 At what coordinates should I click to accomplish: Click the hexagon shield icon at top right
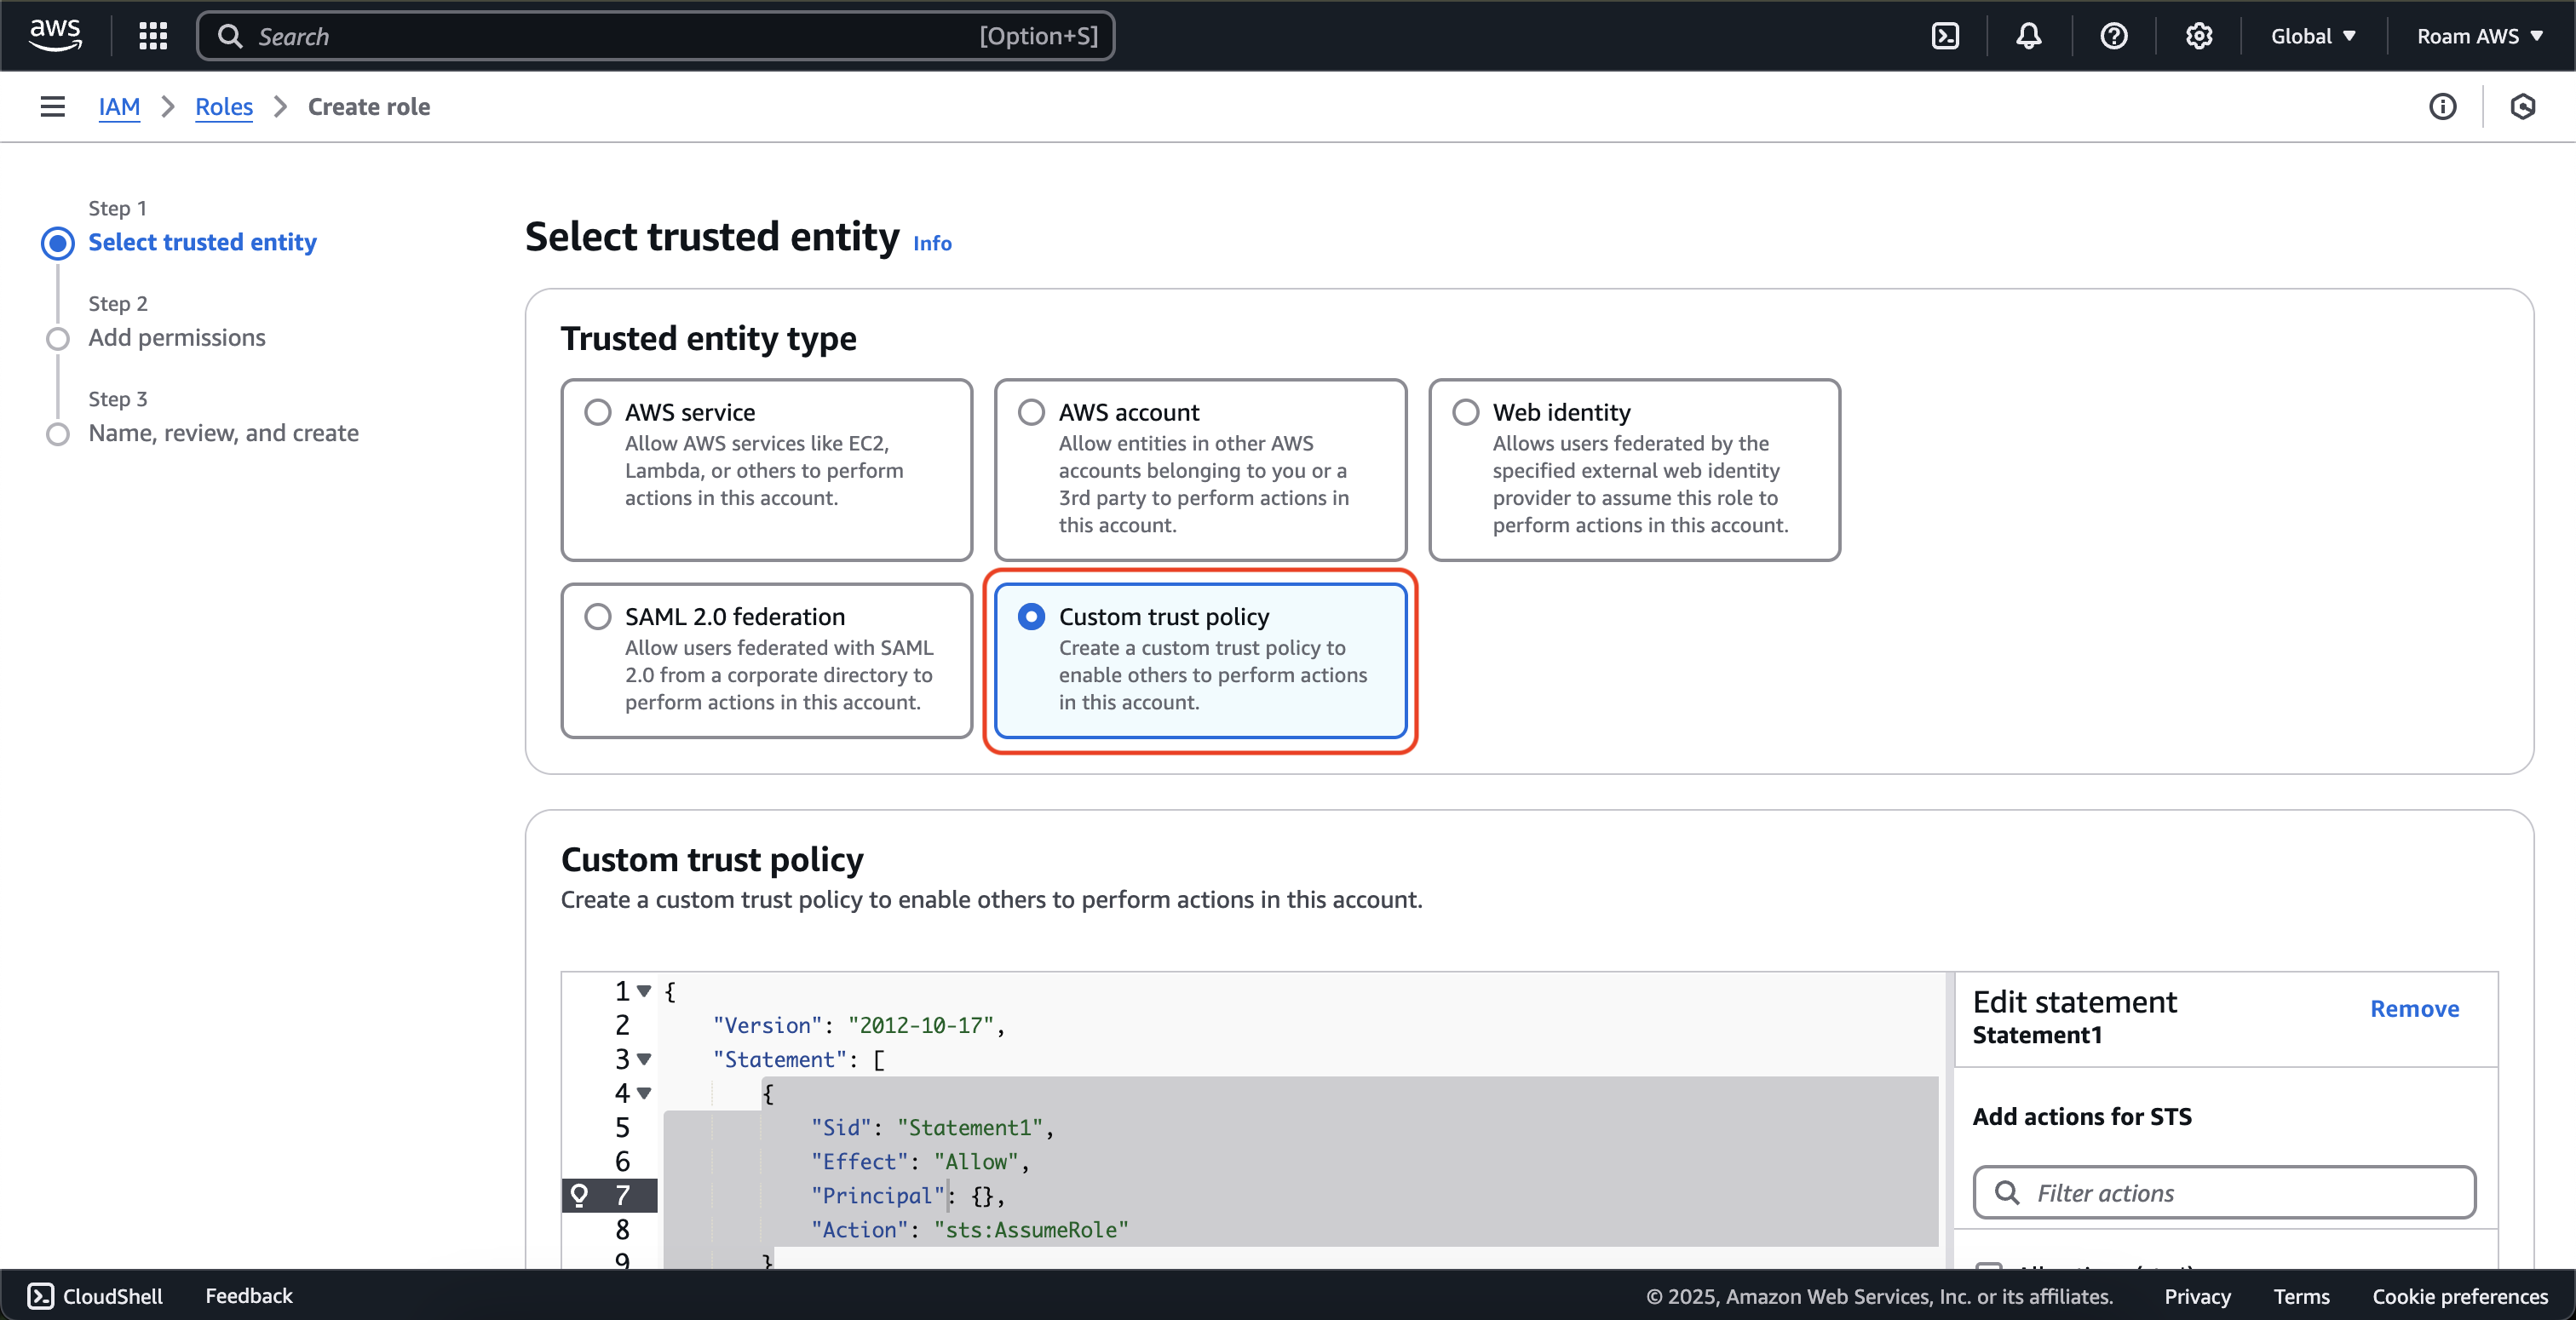click(2523, 106)
